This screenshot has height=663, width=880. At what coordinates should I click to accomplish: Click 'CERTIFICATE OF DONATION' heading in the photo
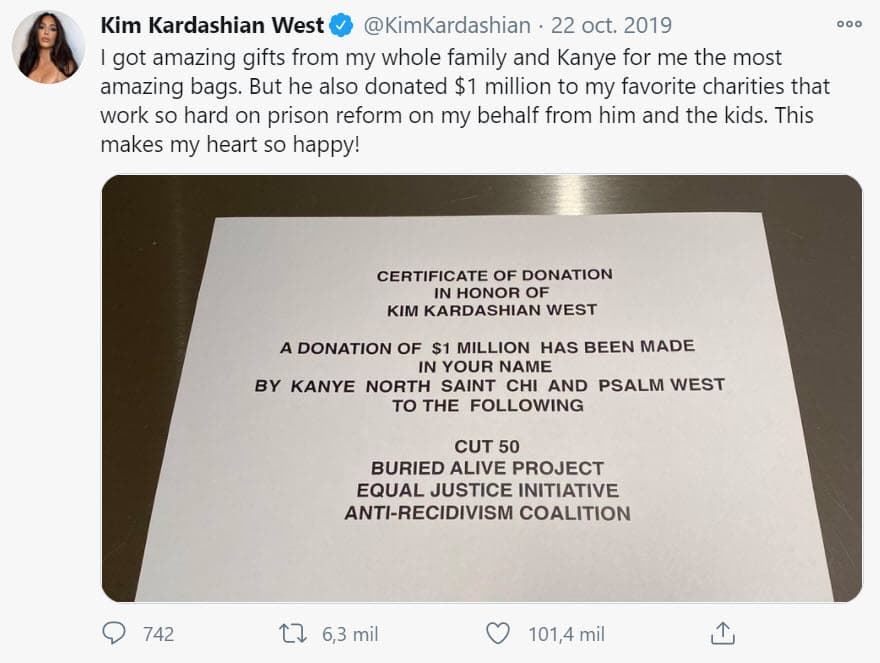[494, 274]
